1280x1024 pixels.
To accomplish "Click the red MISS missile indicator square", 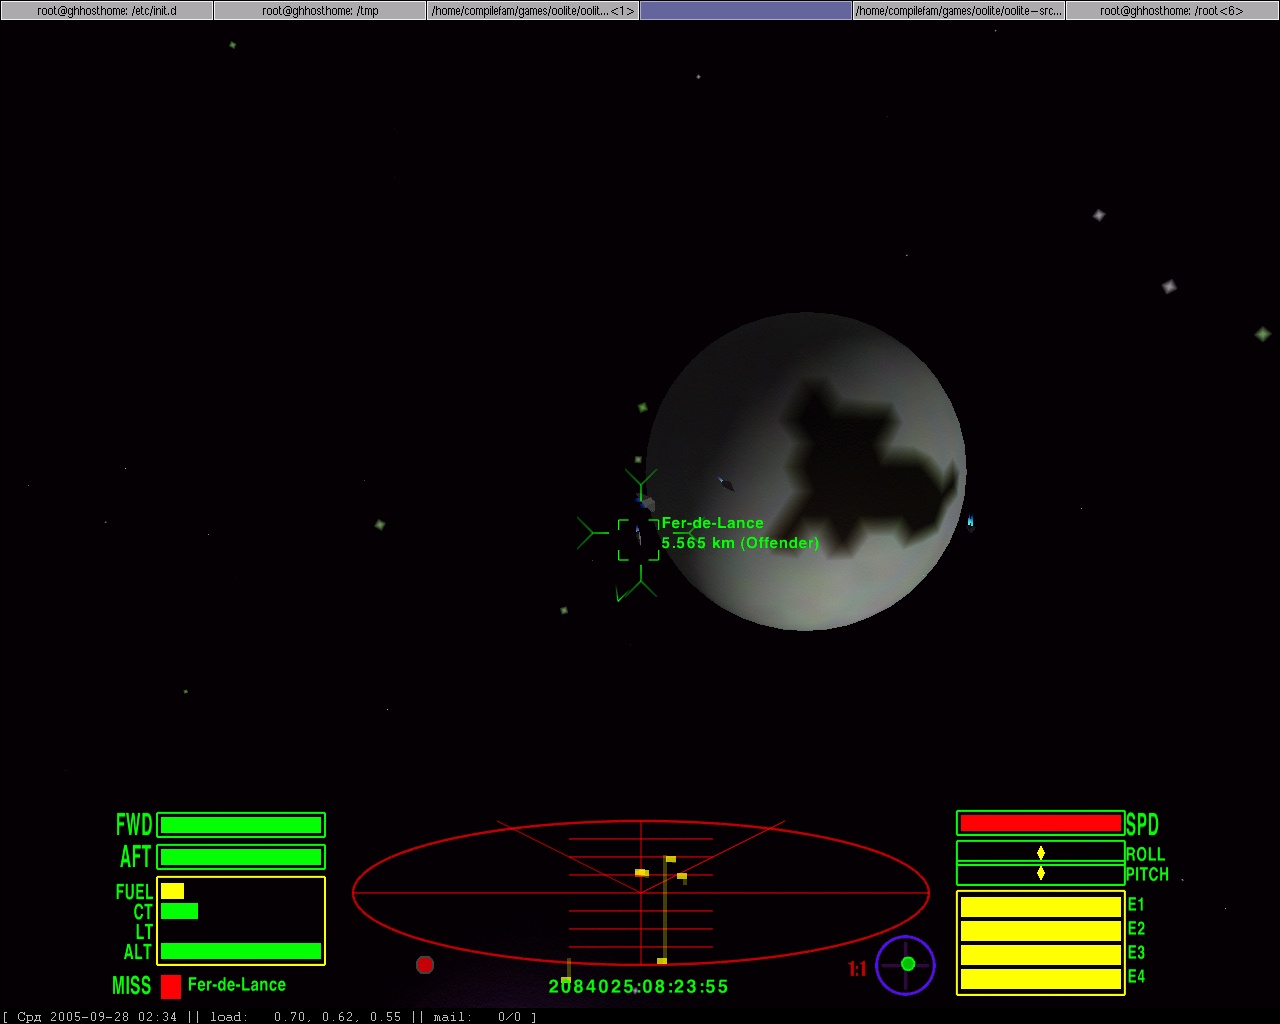I will point(171,986).
